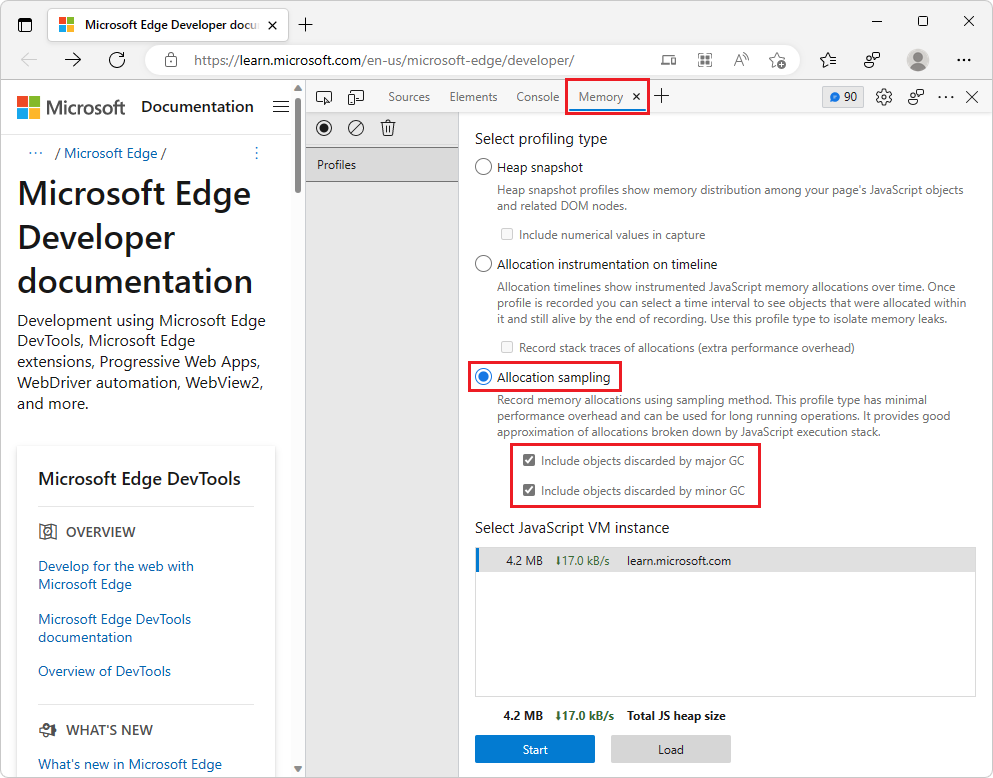The image size is (993, 778).
Task: Close the Memory tab
Action: click(x=636, y=96)
